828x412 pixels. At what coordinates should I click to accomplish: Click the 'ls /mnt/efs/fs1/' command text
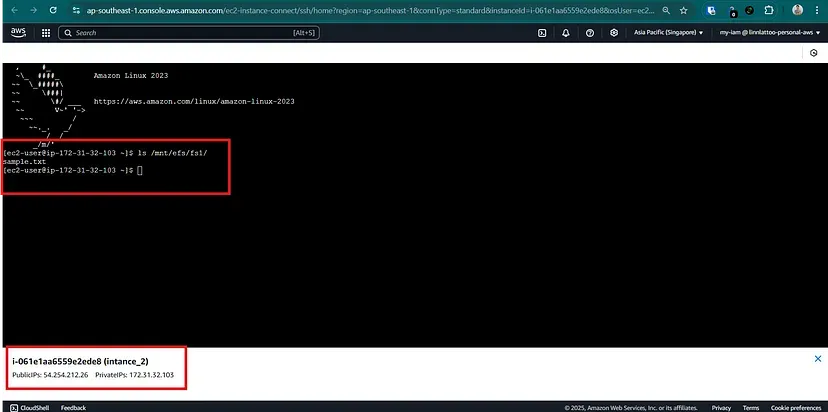[172, 153]
